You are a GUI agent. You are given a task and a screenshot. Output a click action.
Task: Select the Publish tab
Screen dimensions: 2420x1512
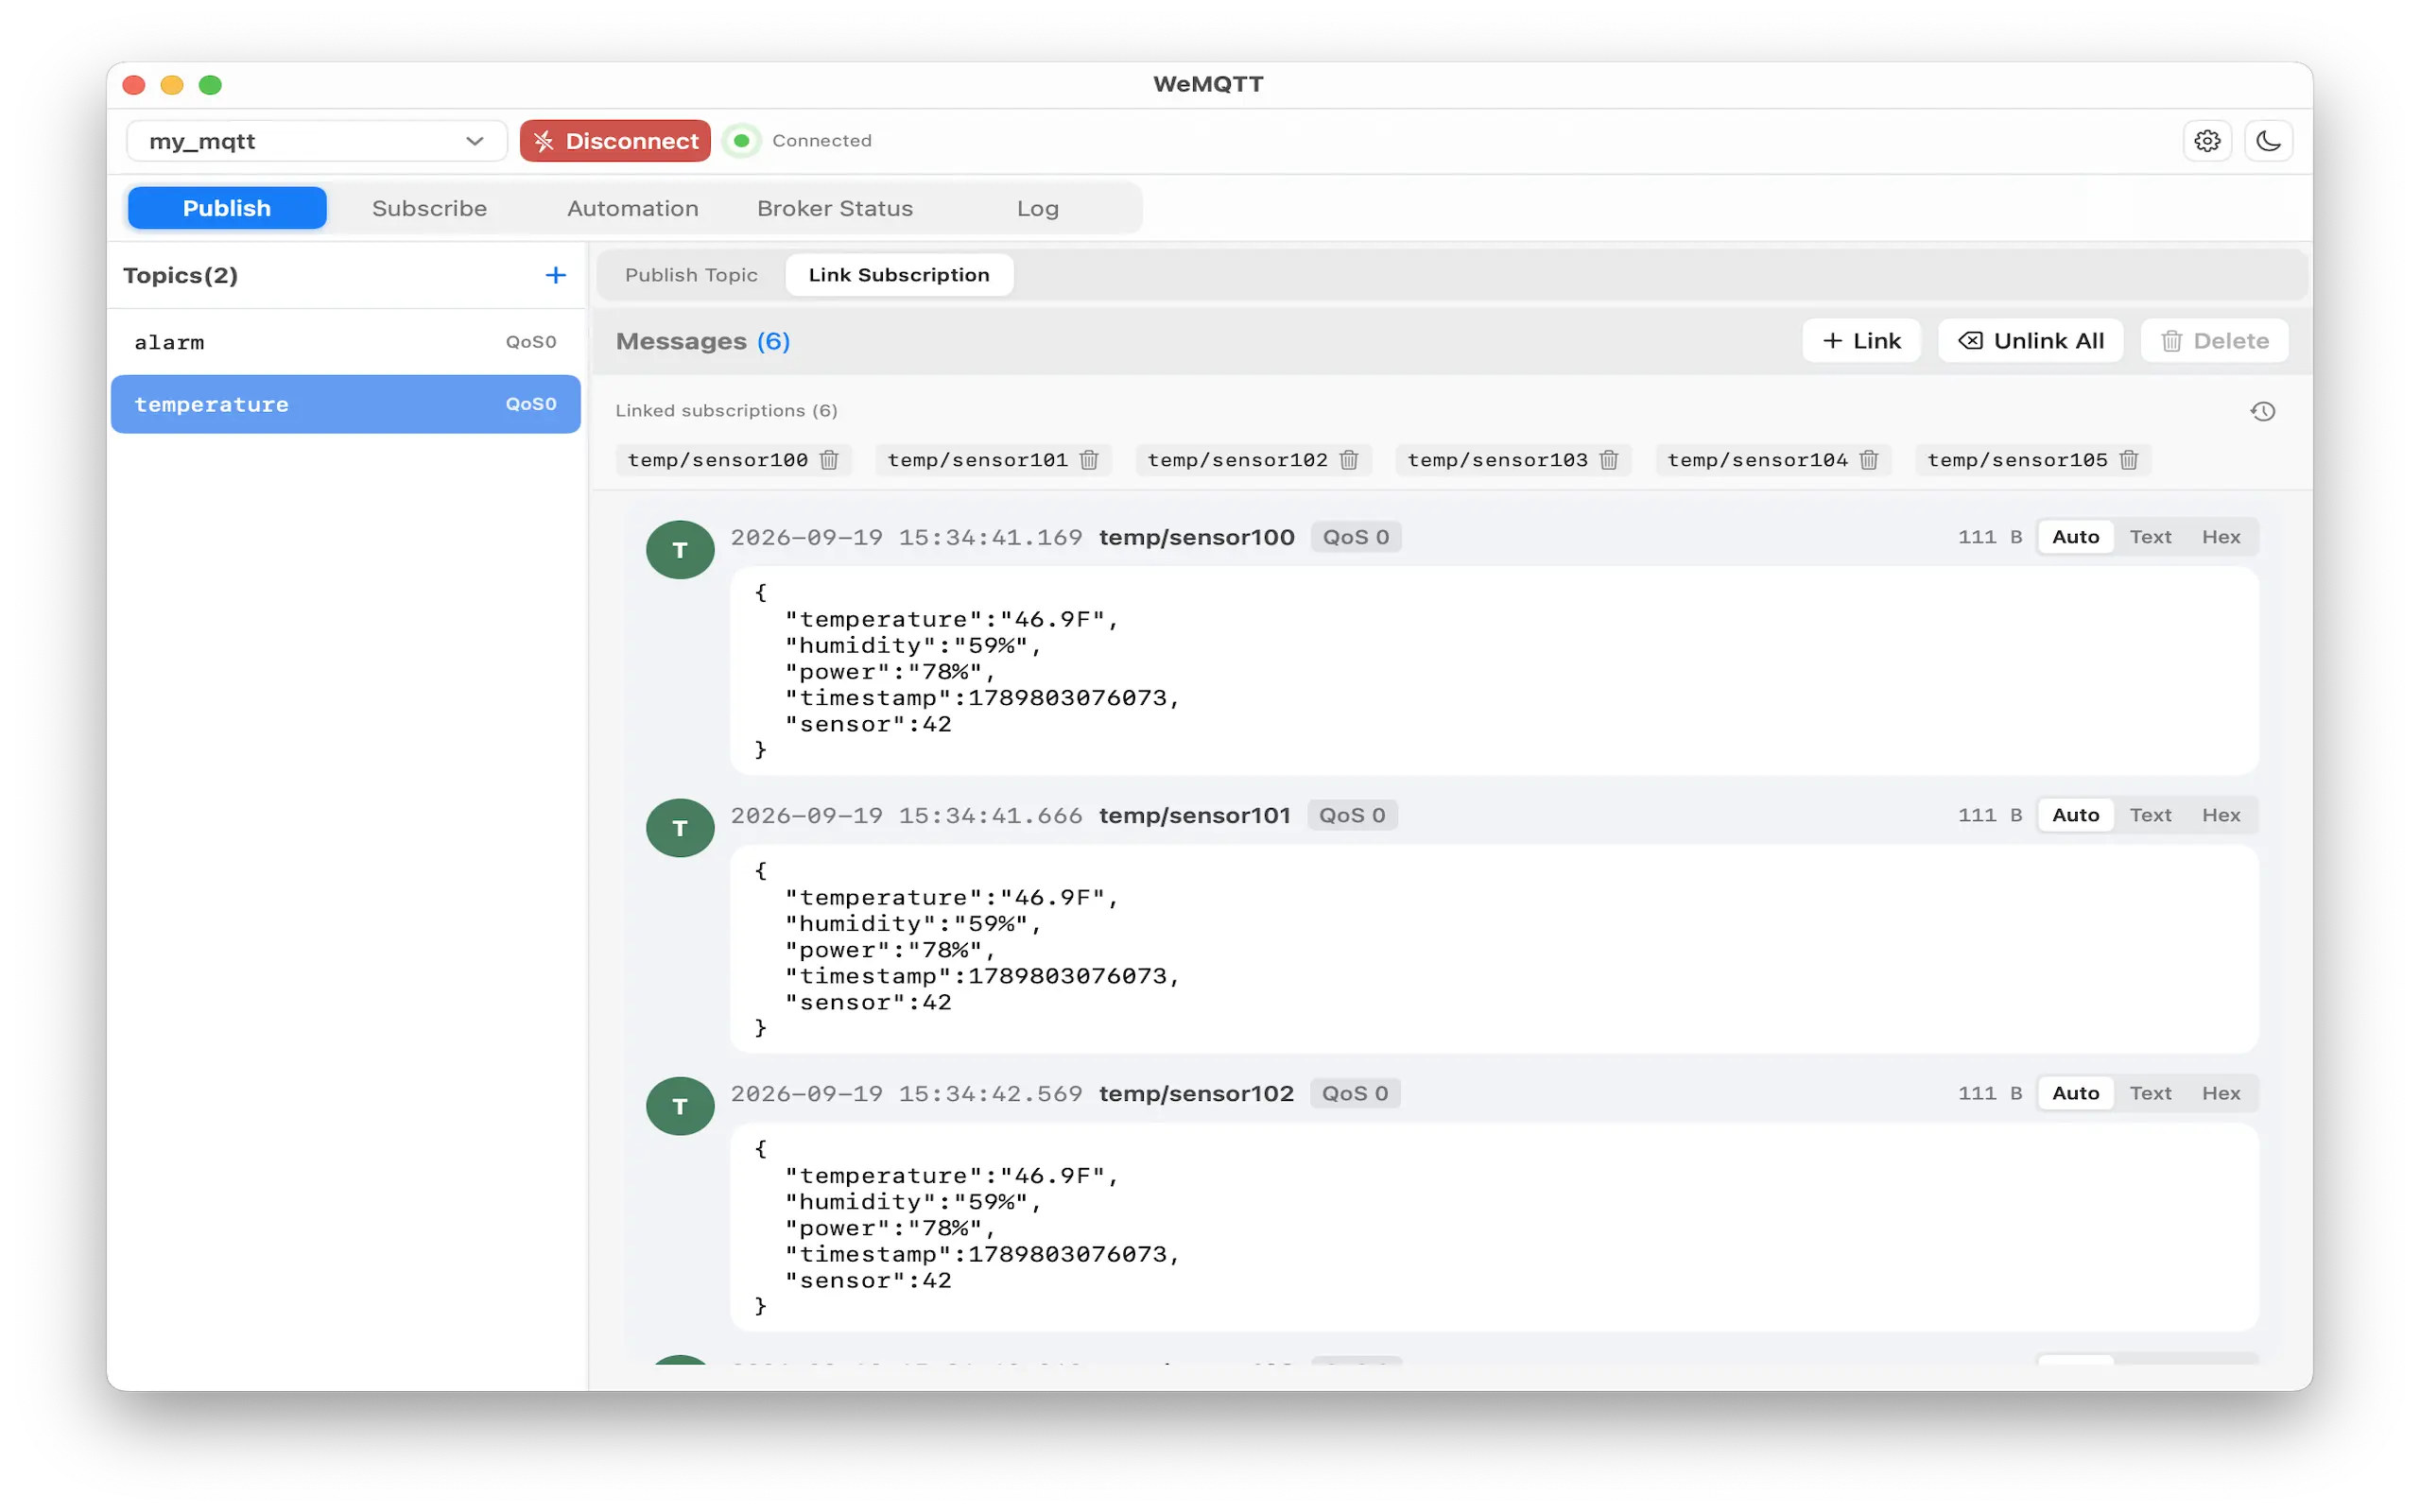227,208
